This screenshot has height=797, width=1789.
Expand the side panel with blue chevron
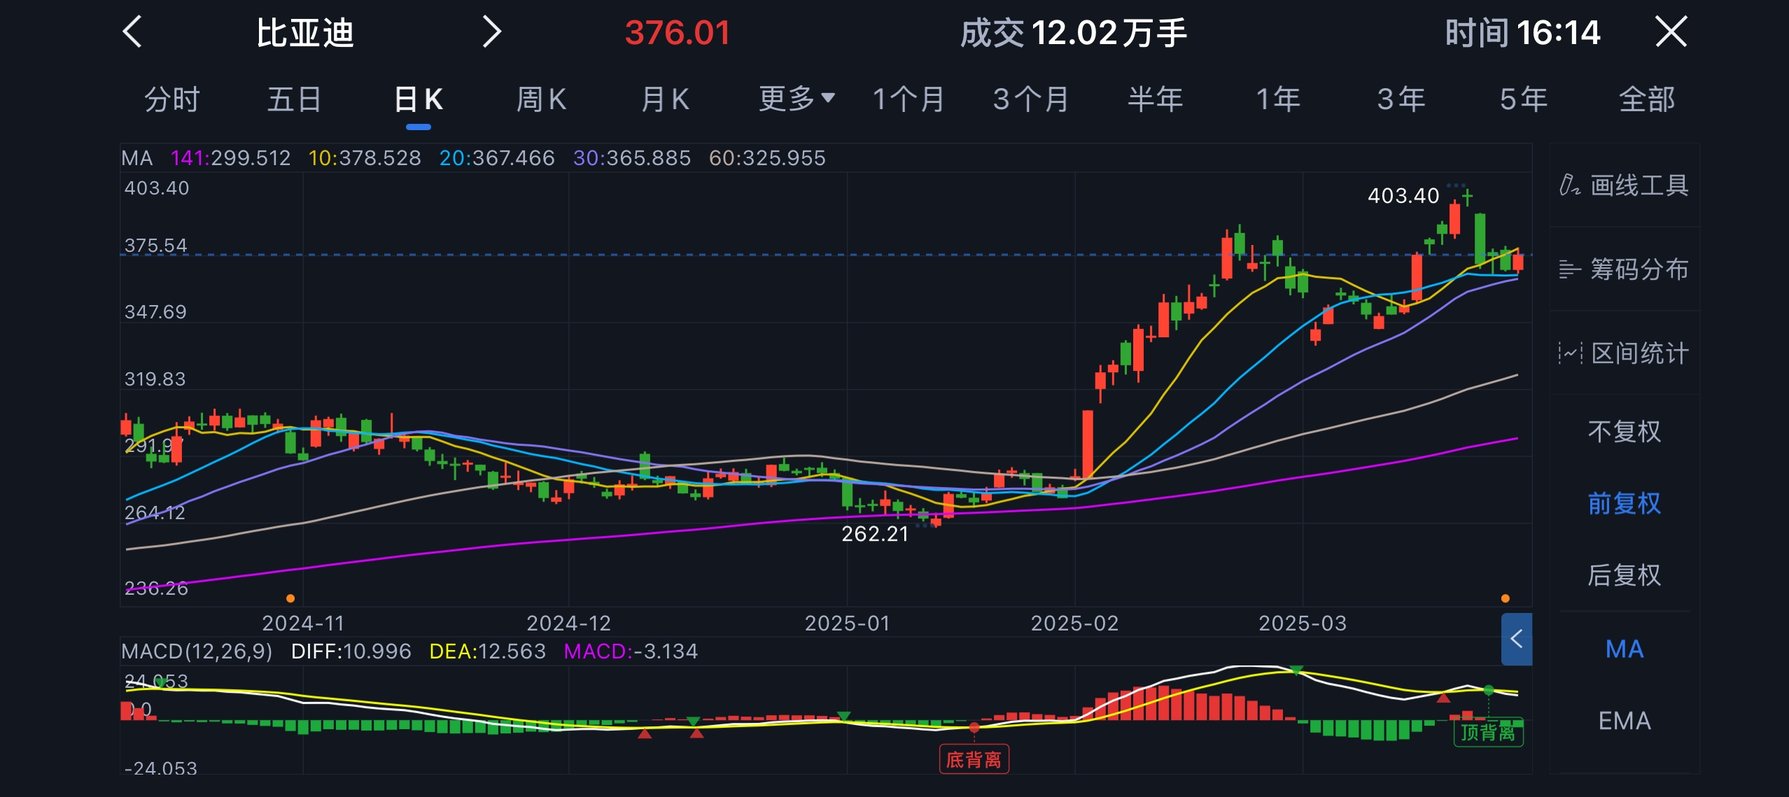coord(1516,639)
